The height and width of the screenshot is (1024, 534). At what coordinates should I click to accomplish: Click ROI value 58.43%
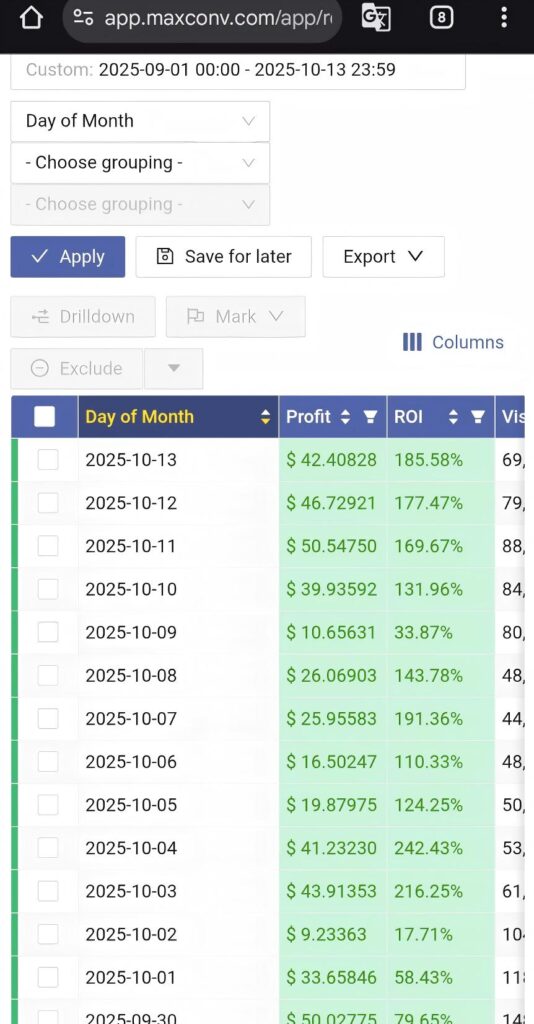(x=424, y=978)
